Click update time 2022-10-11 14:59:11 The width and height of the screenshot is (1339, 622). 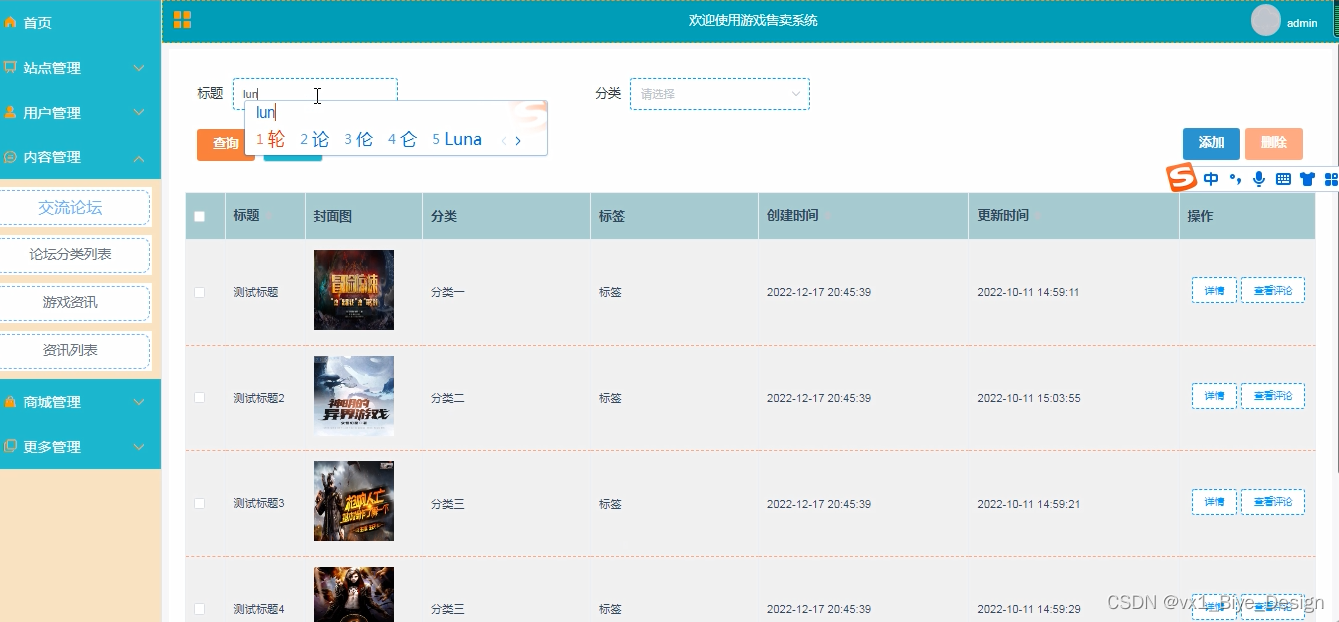coord(1029,292)
